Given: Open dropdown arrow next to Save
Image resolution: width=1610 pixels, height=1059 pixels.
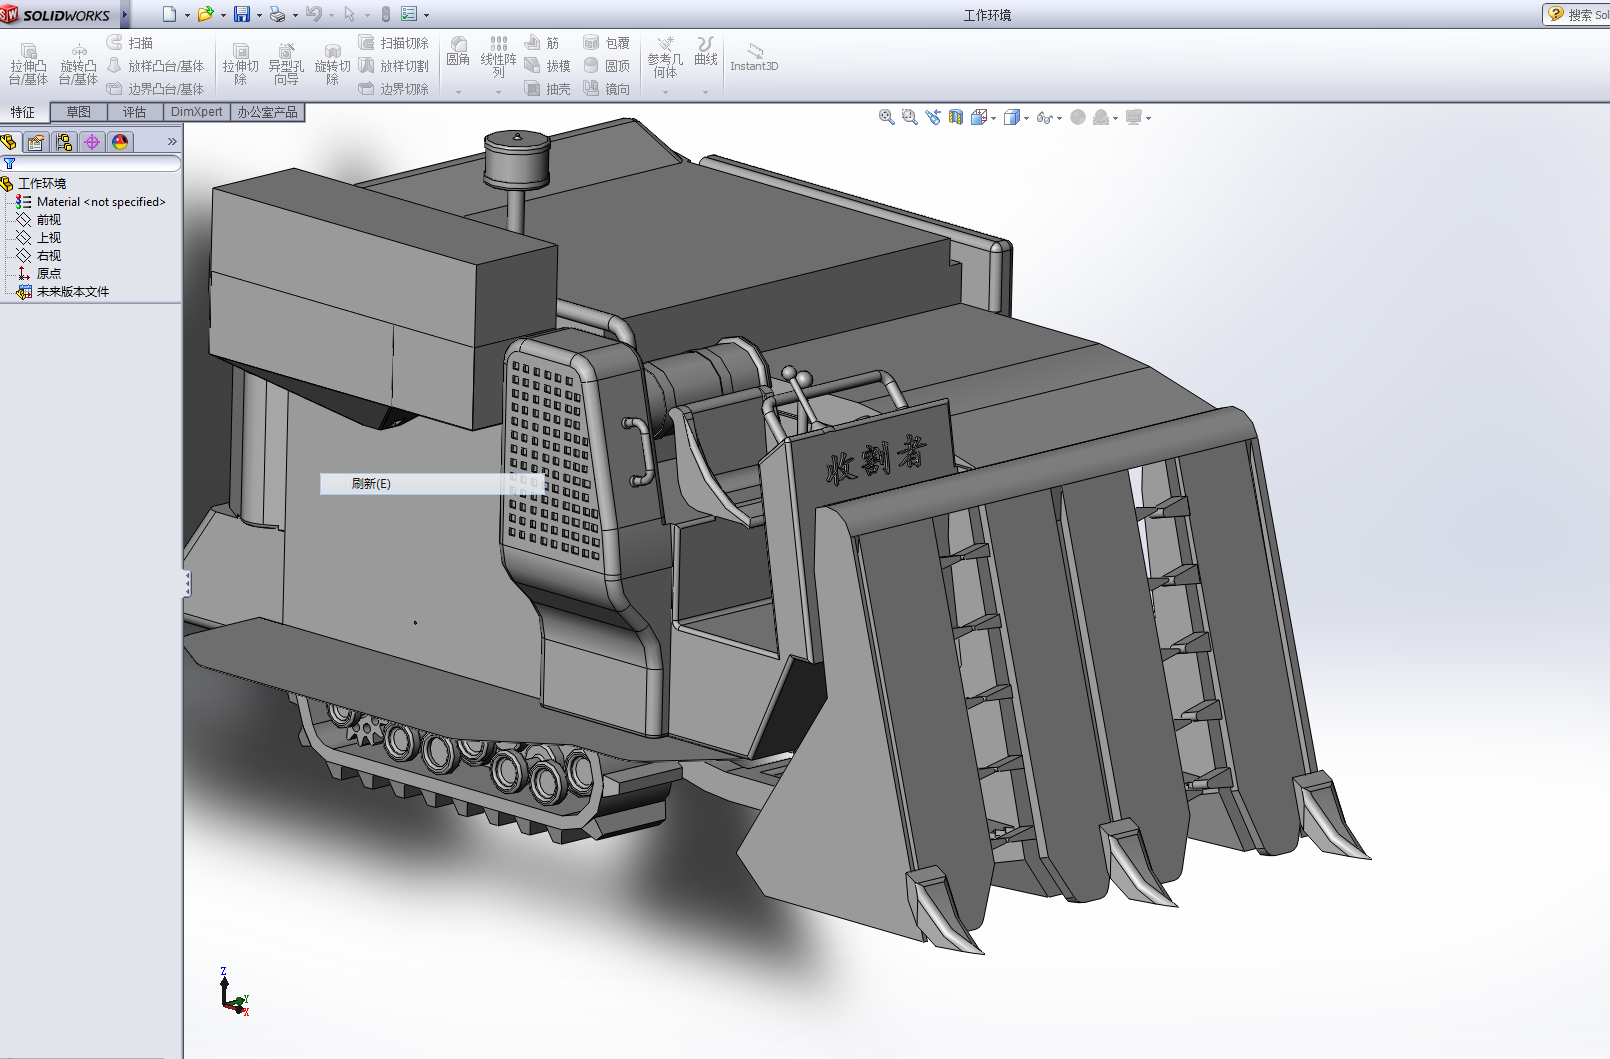Looking at the screenshot, I should pos(259,15).
